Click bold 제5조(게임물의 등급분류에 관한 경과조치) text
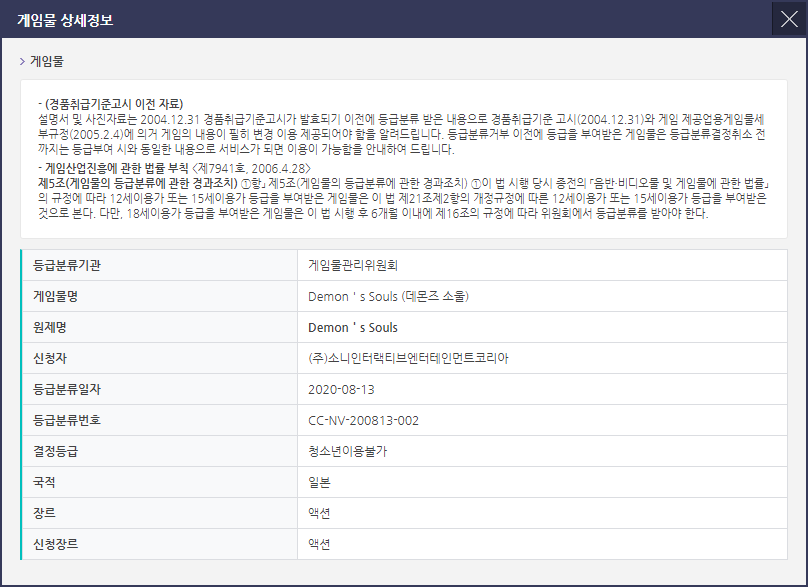The width and height of the screenshot is (808, 587). coord(138,183)
